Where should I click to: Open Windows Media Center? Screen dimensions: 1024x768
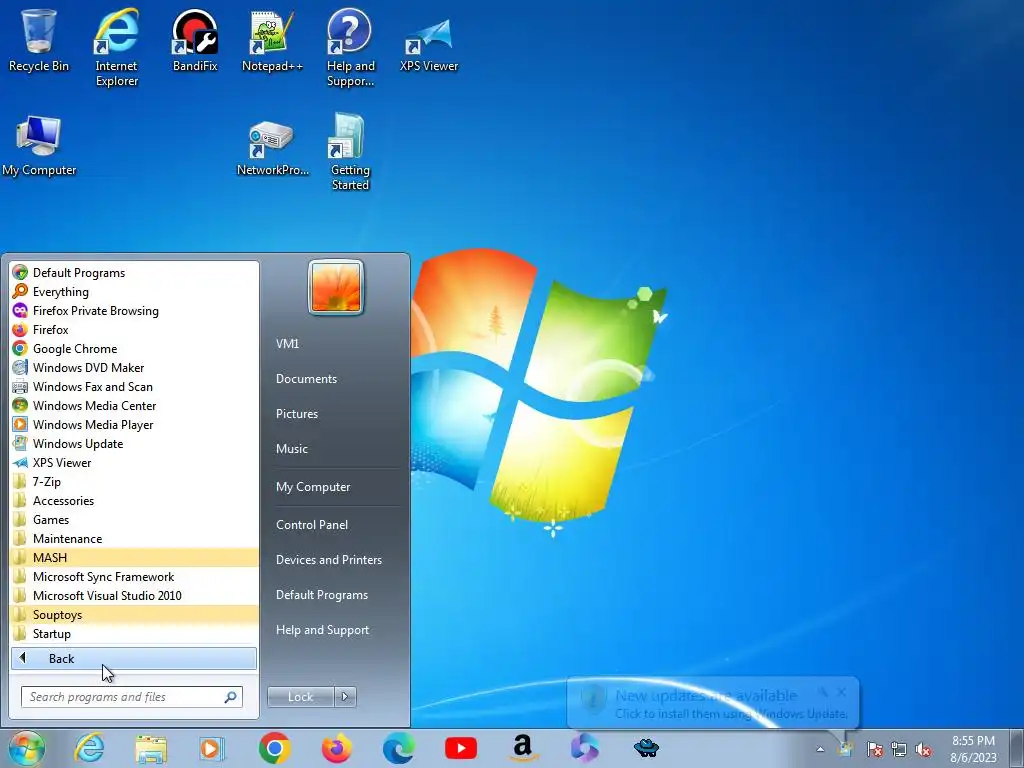click(135, 405)
